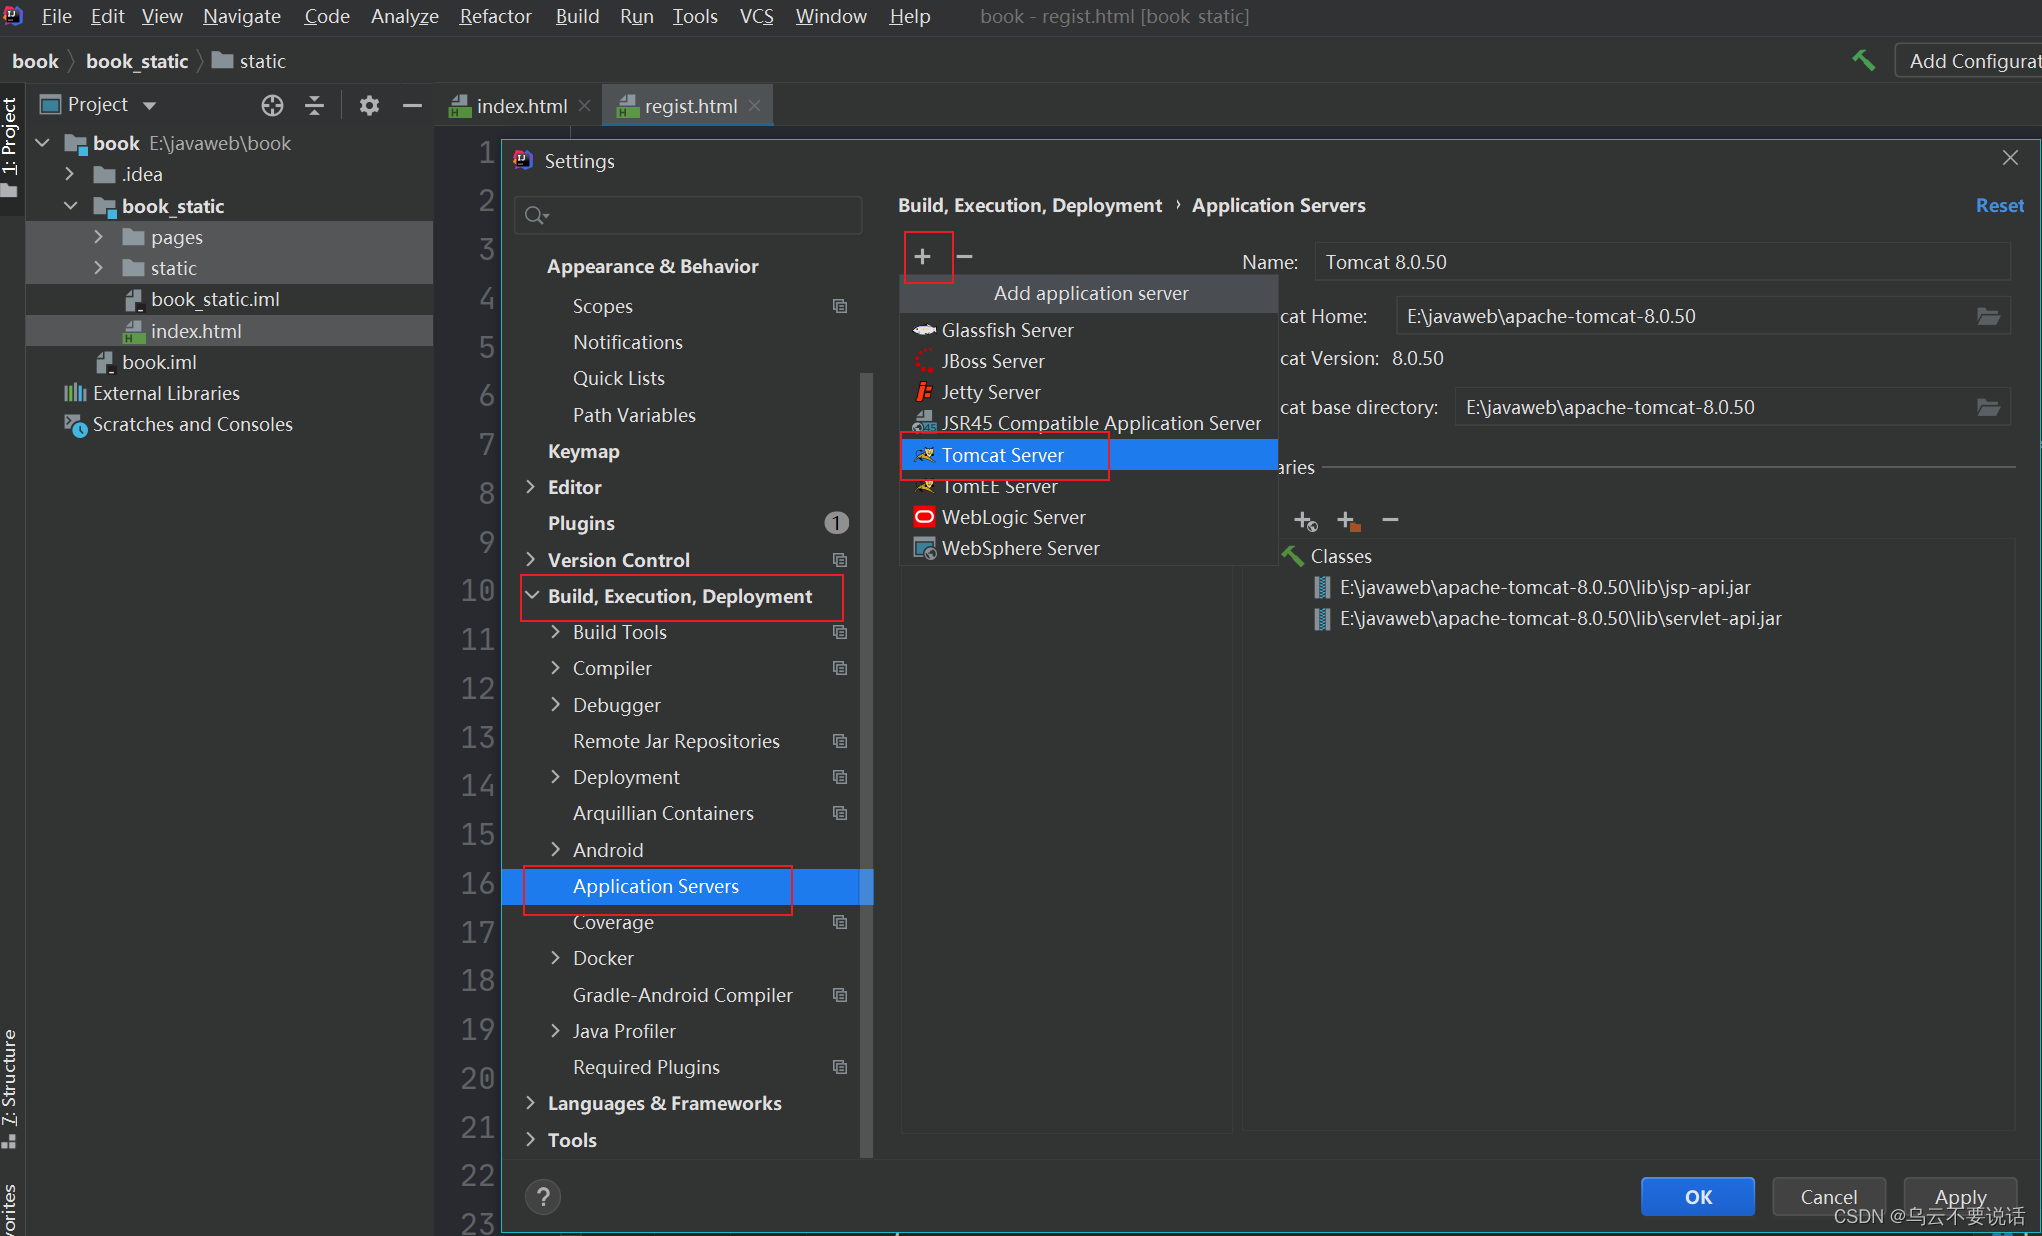Open Keymap settings
Image resolution: width=2042 pixels, height=1236 pixels.
[584, 451]
